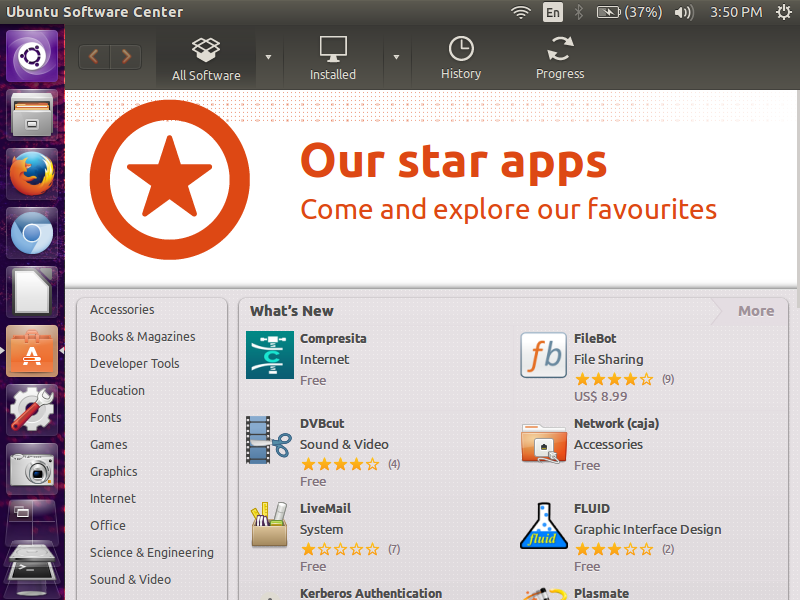800x600 pixels.
Task: Click Ubuntu Software Center launcher icon
Action: pyautogui.click(x=32, y=351)
